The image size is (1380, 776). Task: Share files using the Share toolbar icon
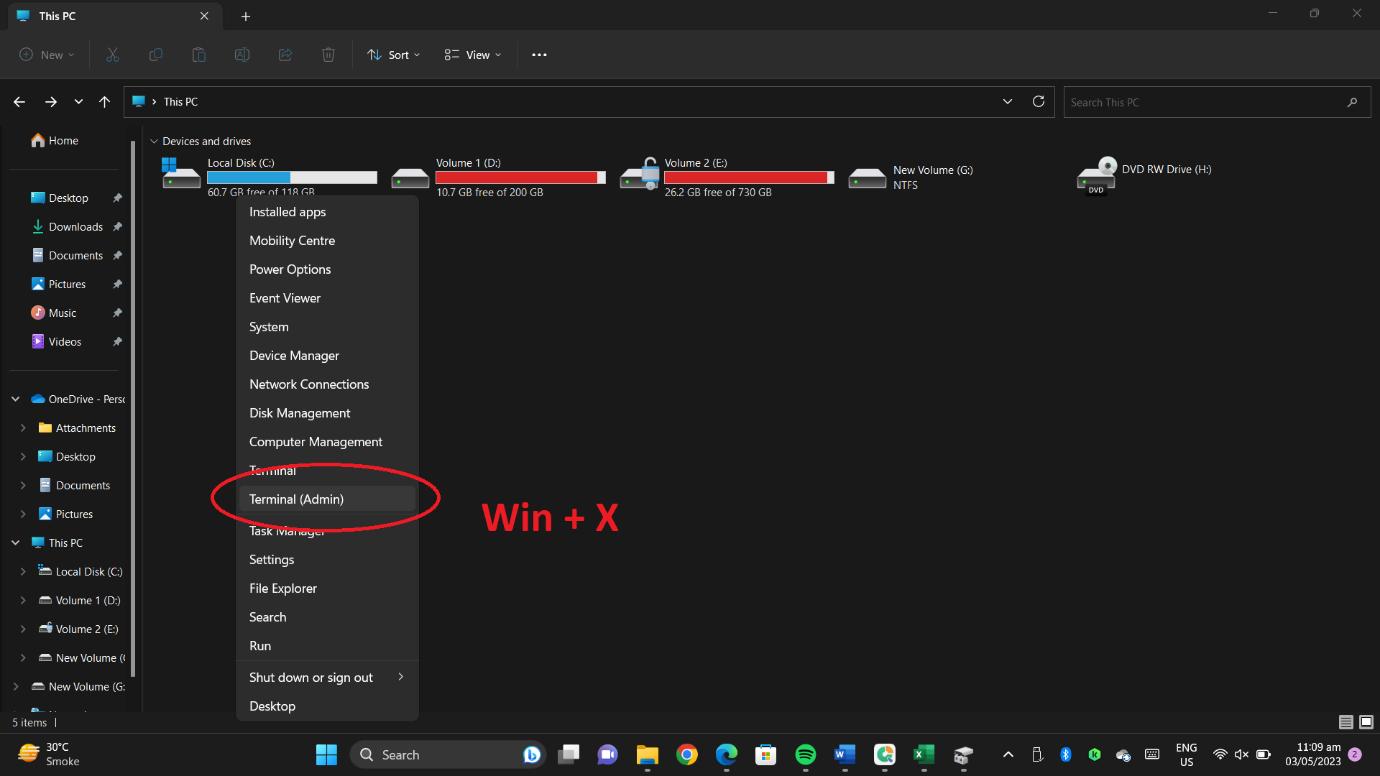(x=285, y=55)
